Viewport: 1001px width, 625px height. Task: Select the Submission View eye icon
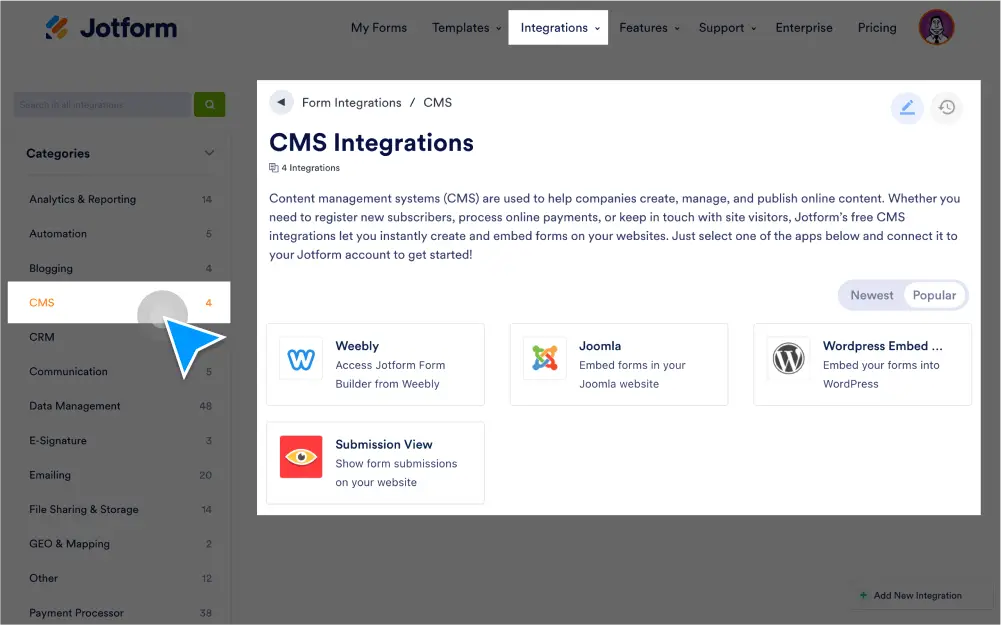coord(301,456)
